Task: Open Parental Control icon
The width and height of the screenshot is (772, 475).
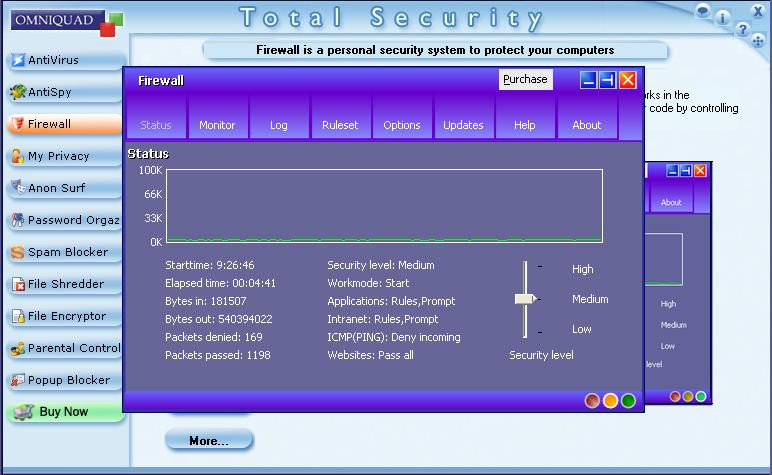Action: 18,348
